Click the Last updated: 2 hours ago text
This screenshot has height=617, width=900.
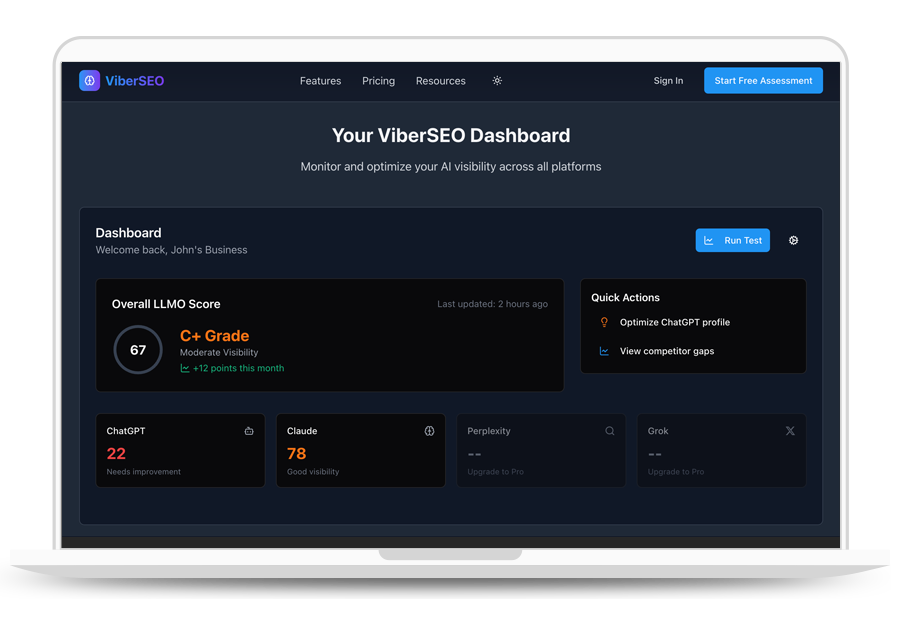pyautogui.click(x=492, y=304)
